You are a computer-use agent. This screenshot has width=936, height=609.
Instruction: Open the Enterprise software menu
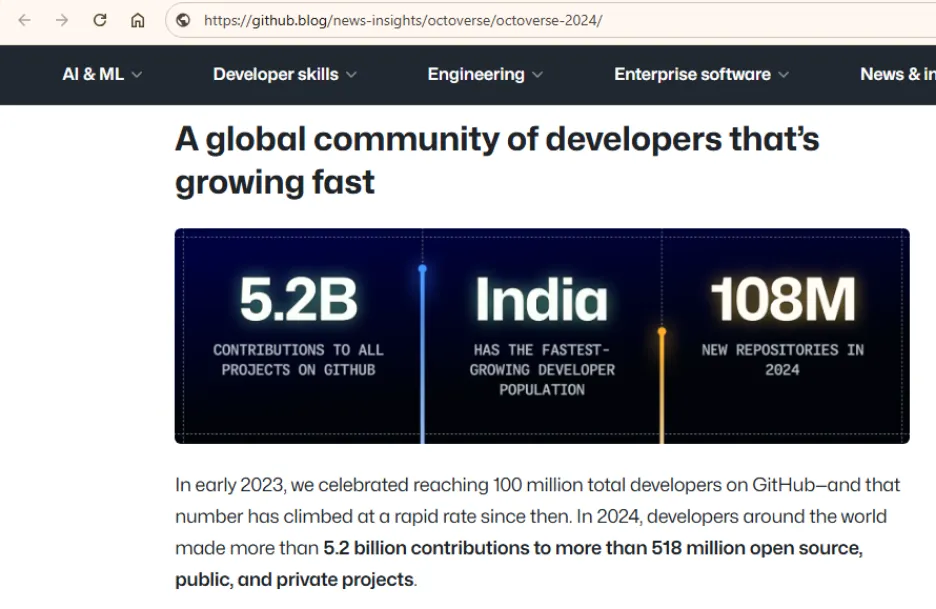tap(701, 74)
